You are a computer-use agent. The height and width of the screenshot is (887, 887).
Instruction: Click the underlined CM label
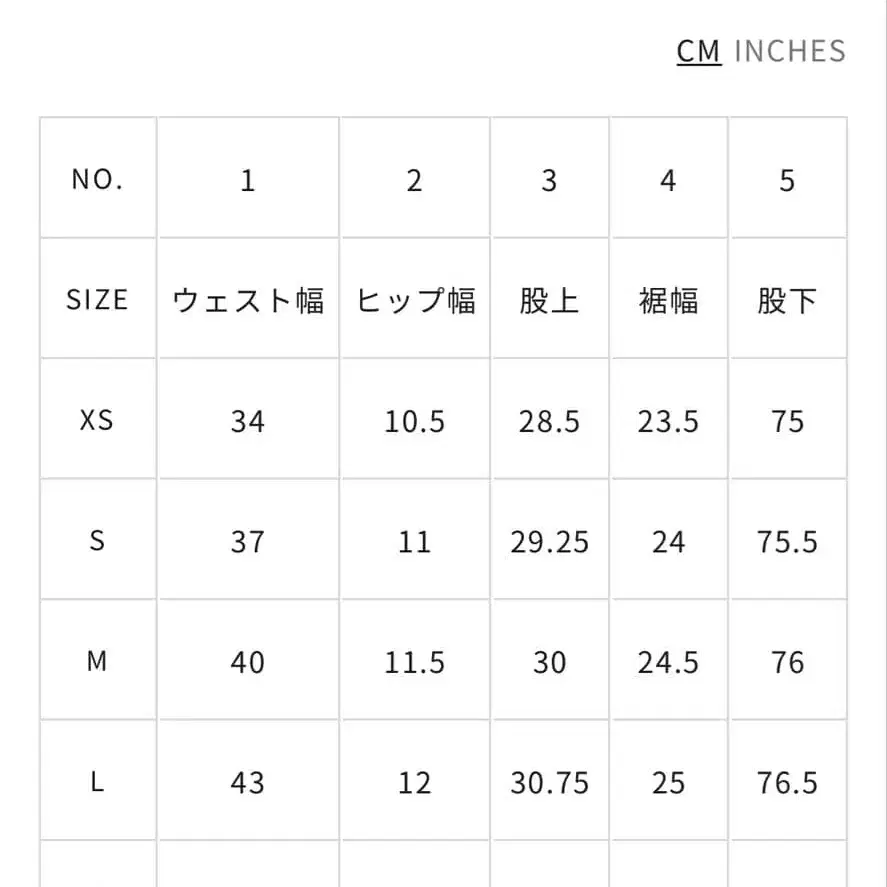[x=698, y=51]
